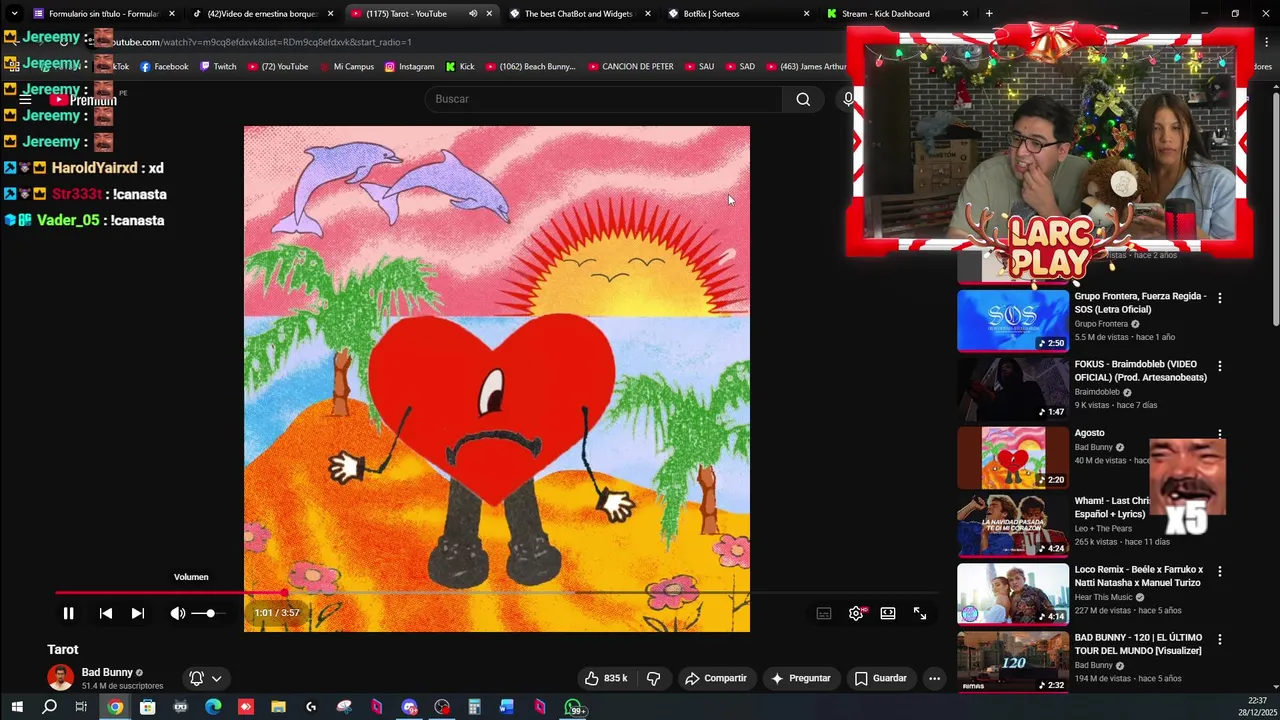Switch to Stream - Kick Dashboard tab

pos(896,14)
